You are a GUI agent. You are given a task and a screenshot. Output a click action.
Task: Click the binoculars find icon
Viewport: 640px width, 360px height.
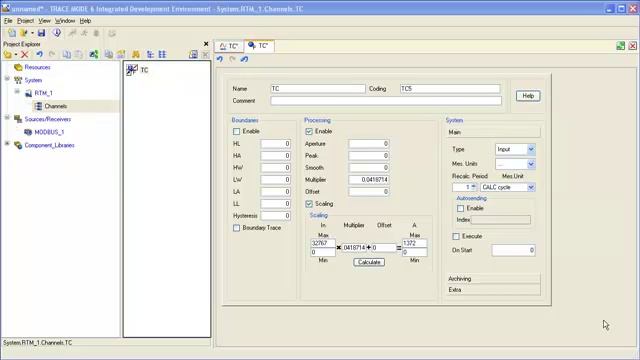136,54
